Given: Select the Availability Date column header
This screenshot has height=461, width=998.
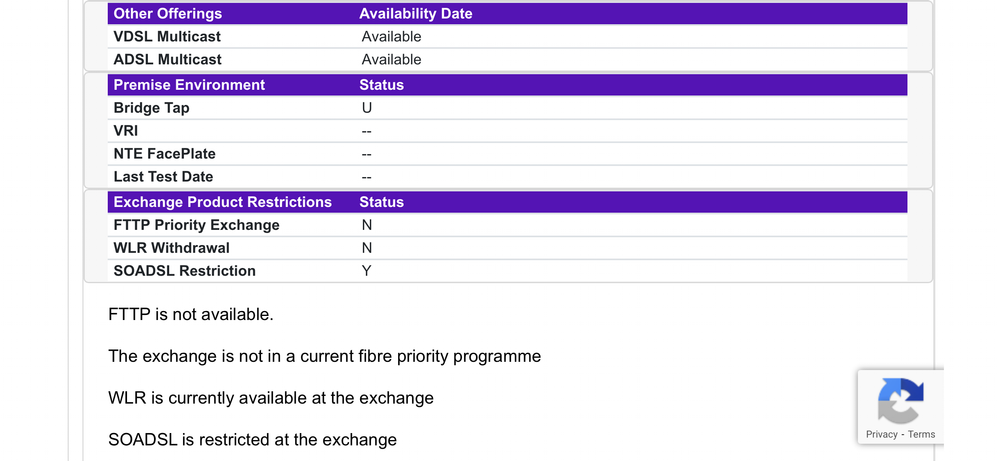Looking at the screenshot, I should coord(416,14).
